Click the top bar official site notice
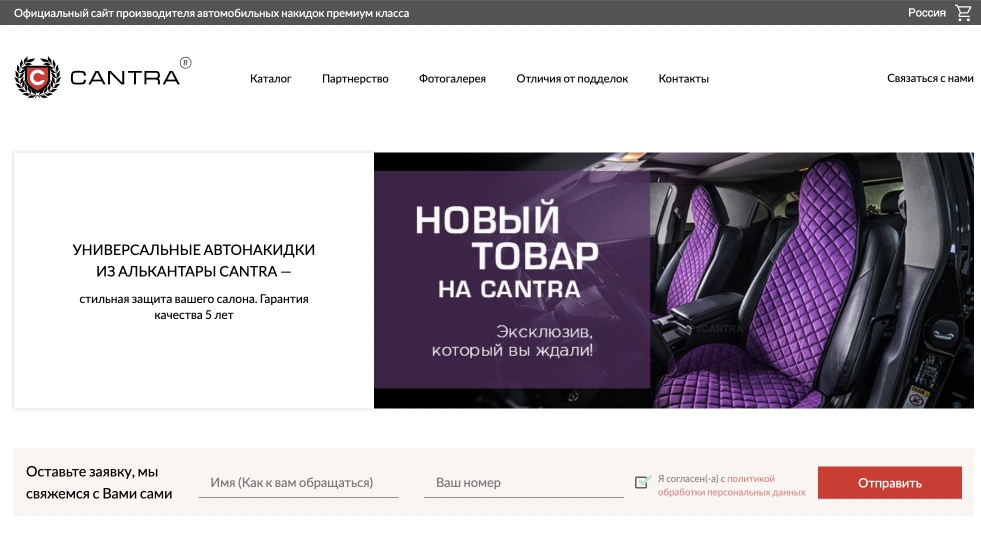The image size is (981, 537). [211, 13]
